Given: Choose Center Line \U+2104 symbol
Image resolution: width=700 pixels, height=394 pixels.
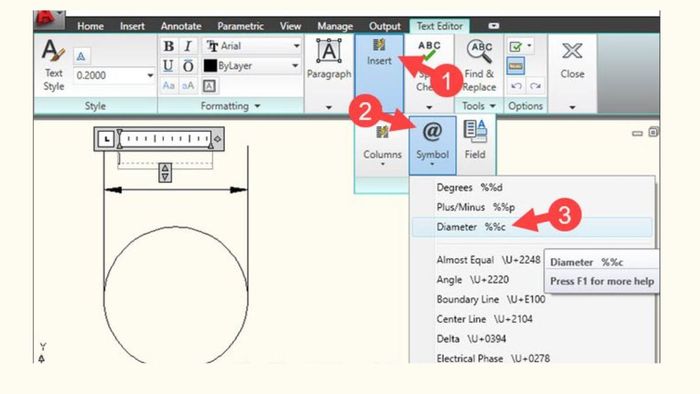Looking at the screenshot, I should coord(484,319).
